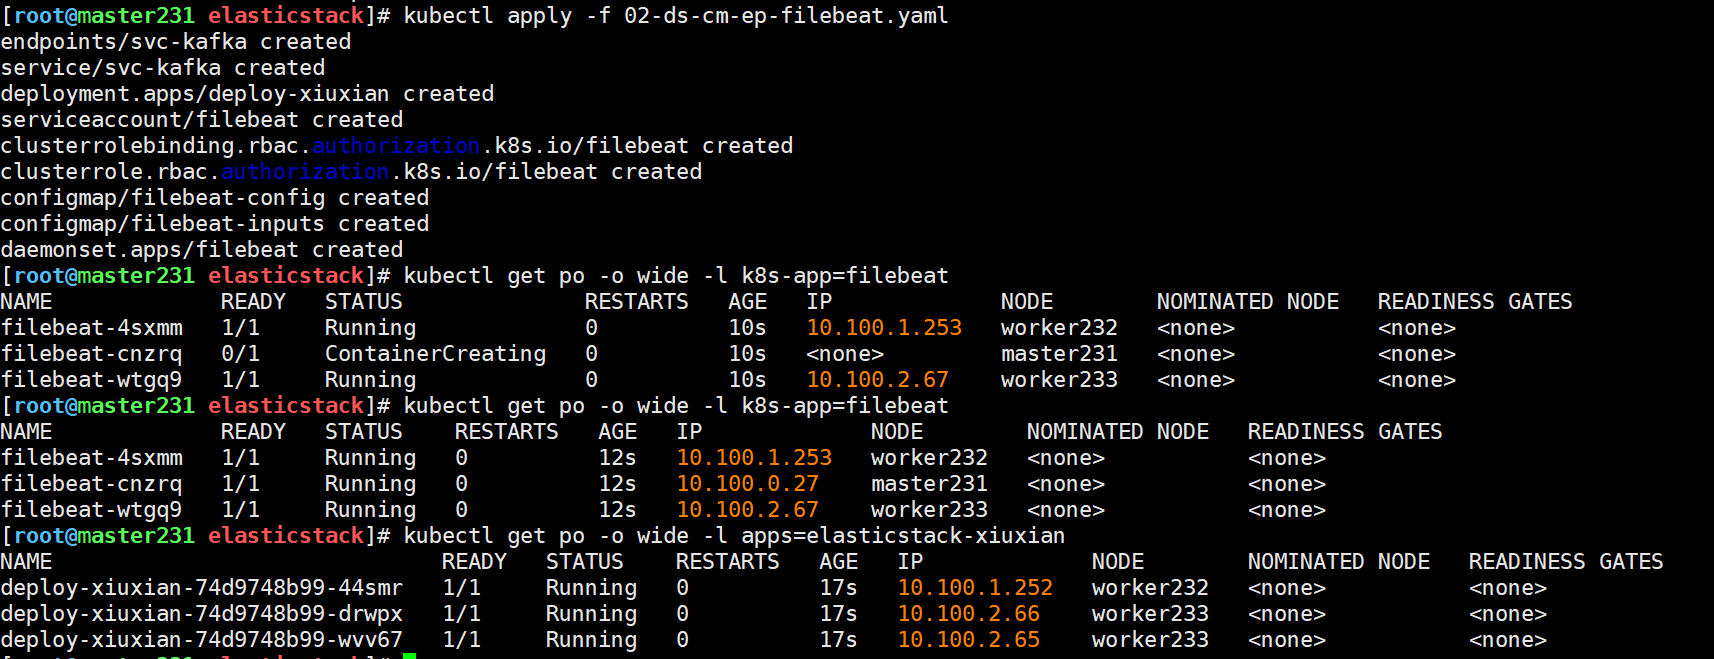Screen dimensions: 1714x659
Task: Click master231 node in second filebeat table
Action: coord(929,484)
